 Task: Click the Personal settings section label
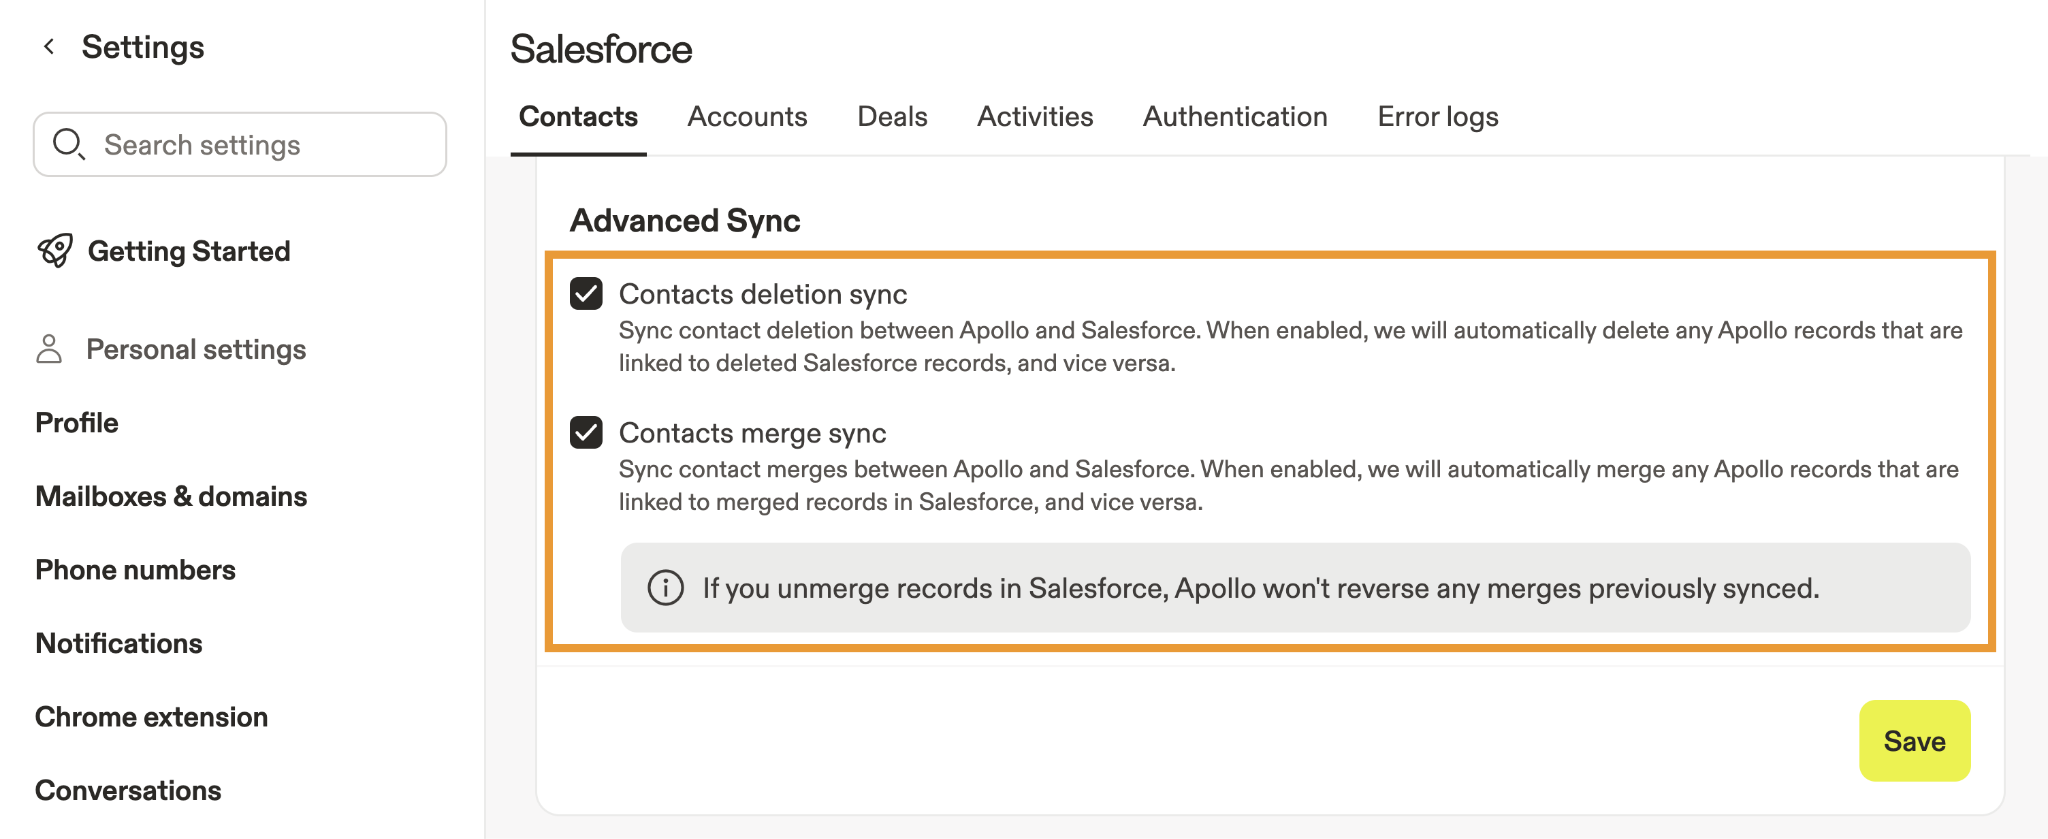pyautogui.click(x=196, y=349)
